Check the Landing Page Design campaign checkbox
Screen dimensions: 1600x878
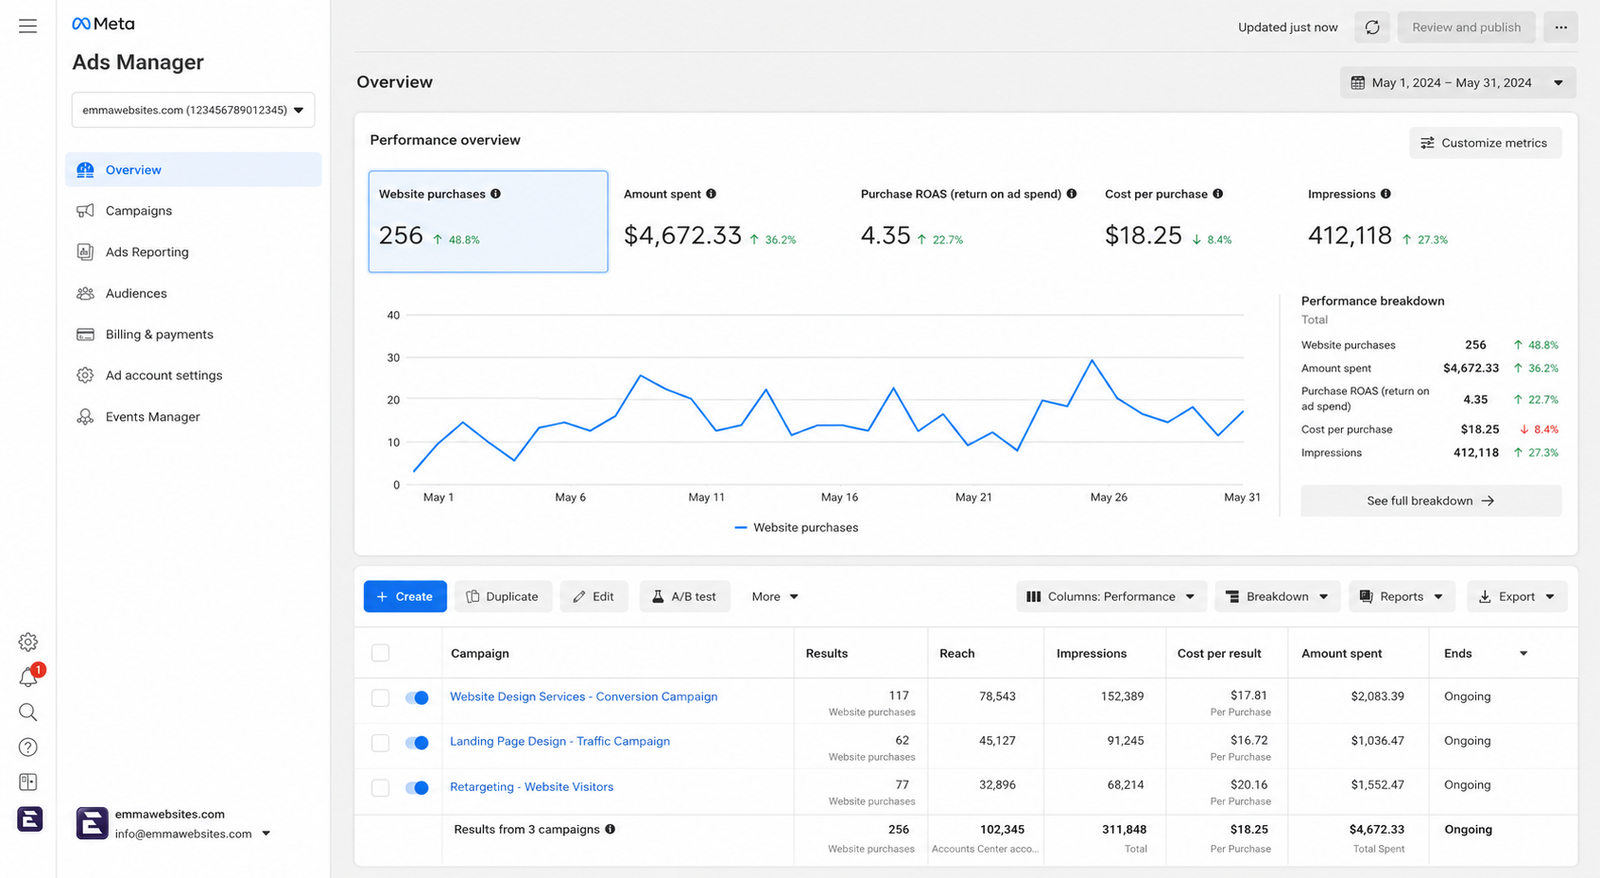(x=380, y=742)
